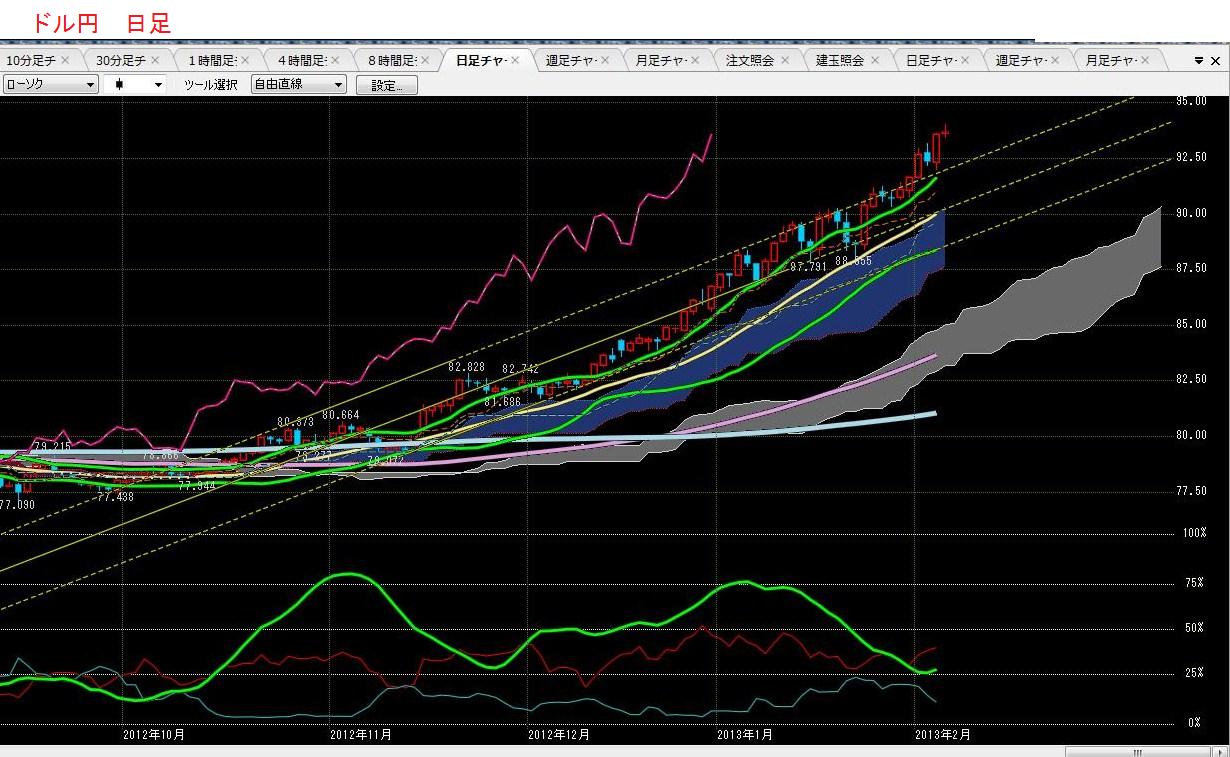Click the horizontal scrollbar thumb
The image size is (1230, 757).
point(1137,751)
